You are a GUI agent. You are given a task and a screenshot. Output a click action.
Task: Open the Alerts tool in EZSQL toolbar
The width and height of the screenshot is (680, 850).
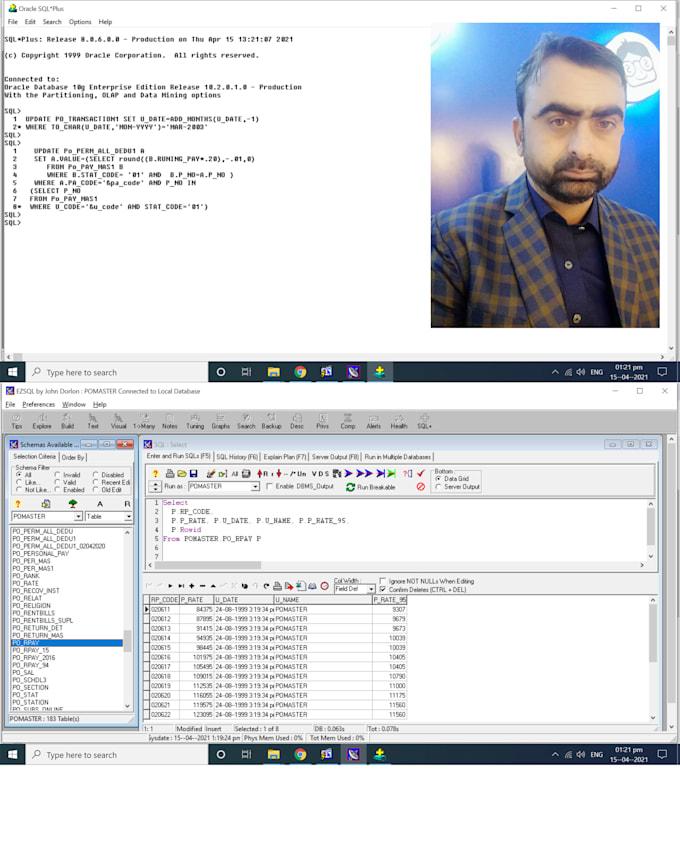(373, 421)
